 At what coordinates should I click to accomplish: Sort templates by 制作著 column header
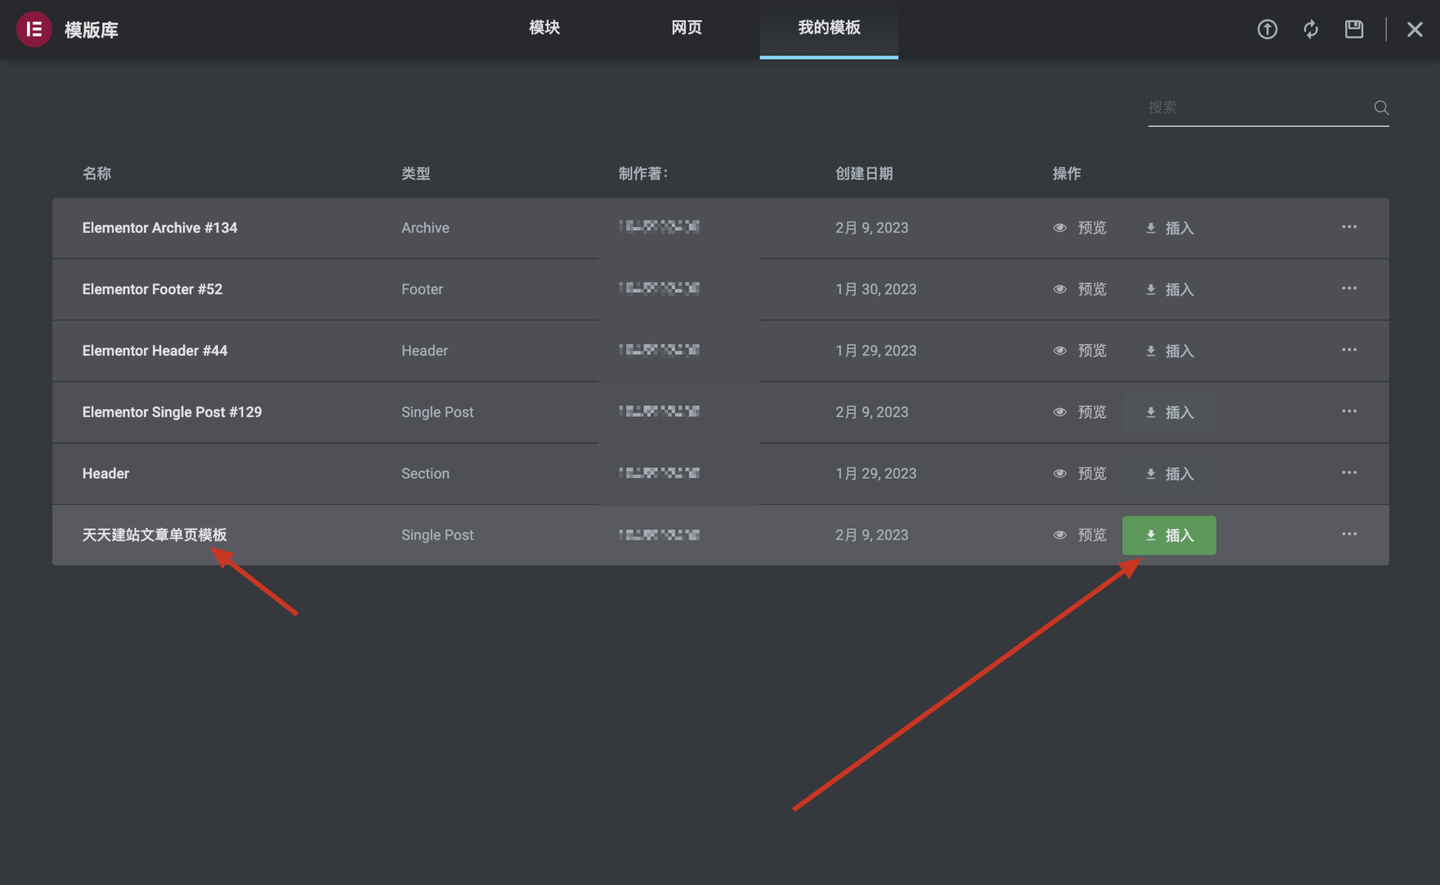tap(643, 173)
